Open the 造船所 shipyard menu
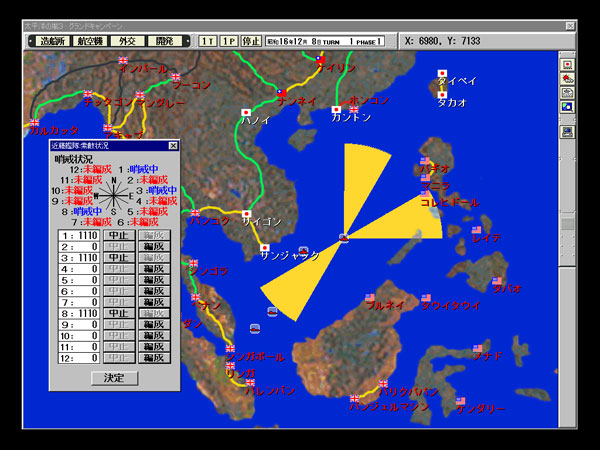The width and height of the screenshot is (600, 450). (x=53, y=41)
